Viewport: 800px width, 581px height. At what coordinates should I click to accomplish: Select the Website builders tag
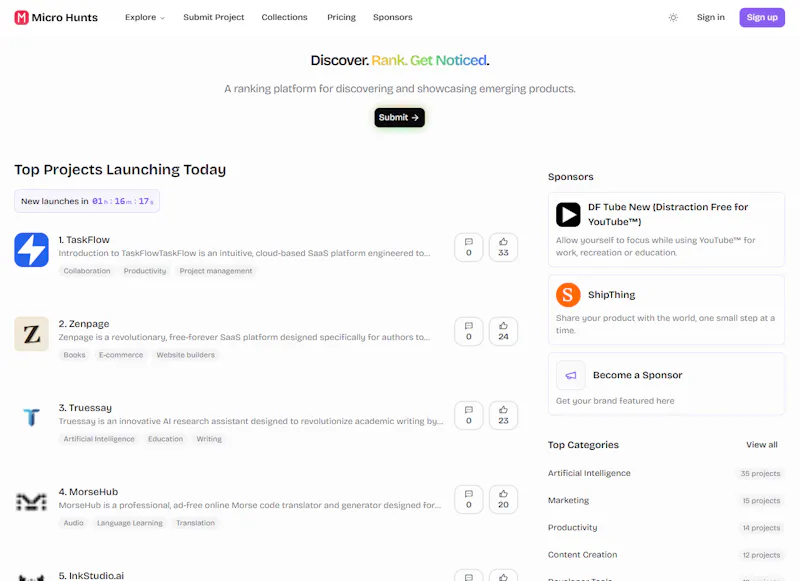[186, 355]
